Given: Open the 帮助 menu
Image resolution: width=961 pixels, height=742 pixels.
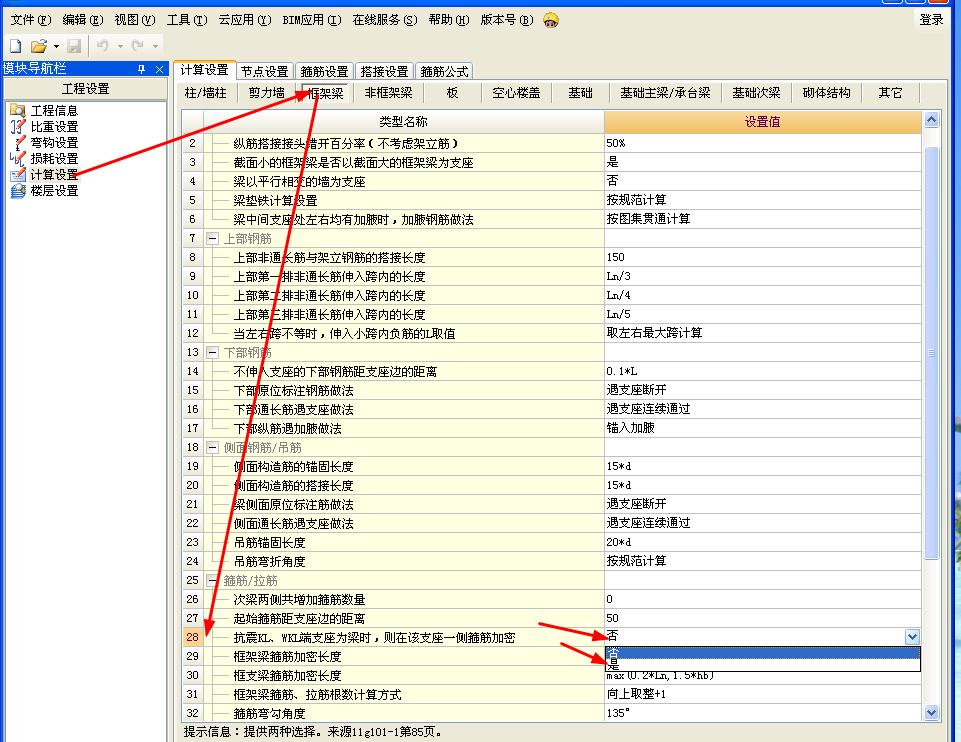Looking at the screenshot, I should (448, 18).
